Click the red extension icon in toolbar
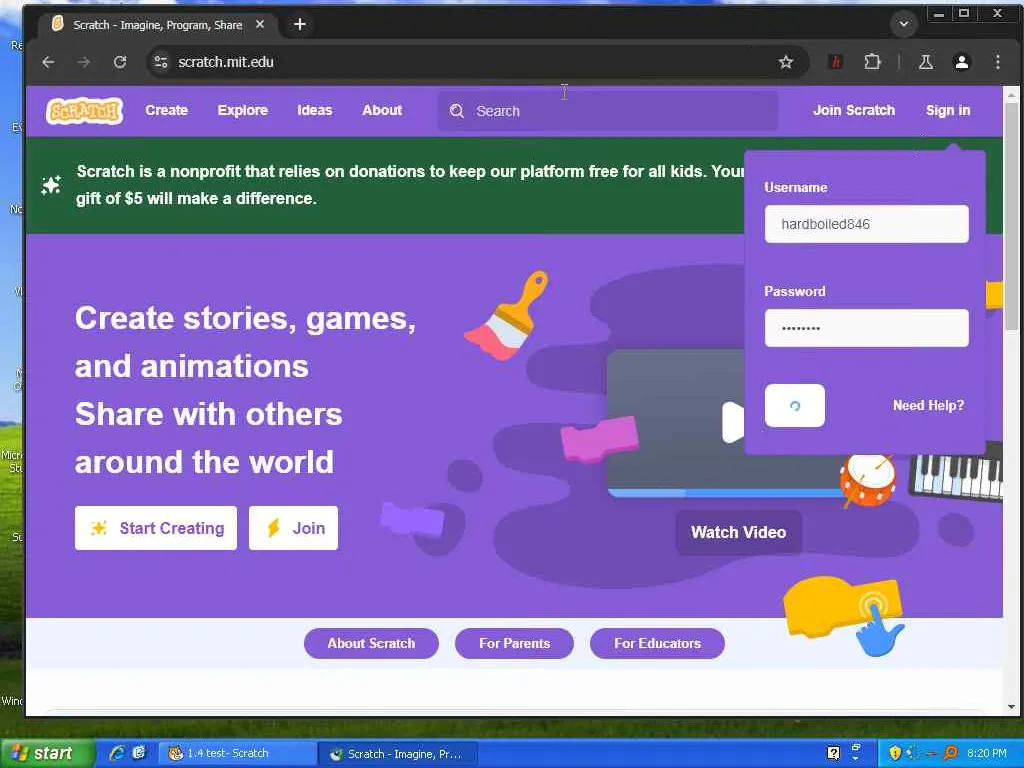This screenshot has width=1024, height=768. [x=835, y=62]
